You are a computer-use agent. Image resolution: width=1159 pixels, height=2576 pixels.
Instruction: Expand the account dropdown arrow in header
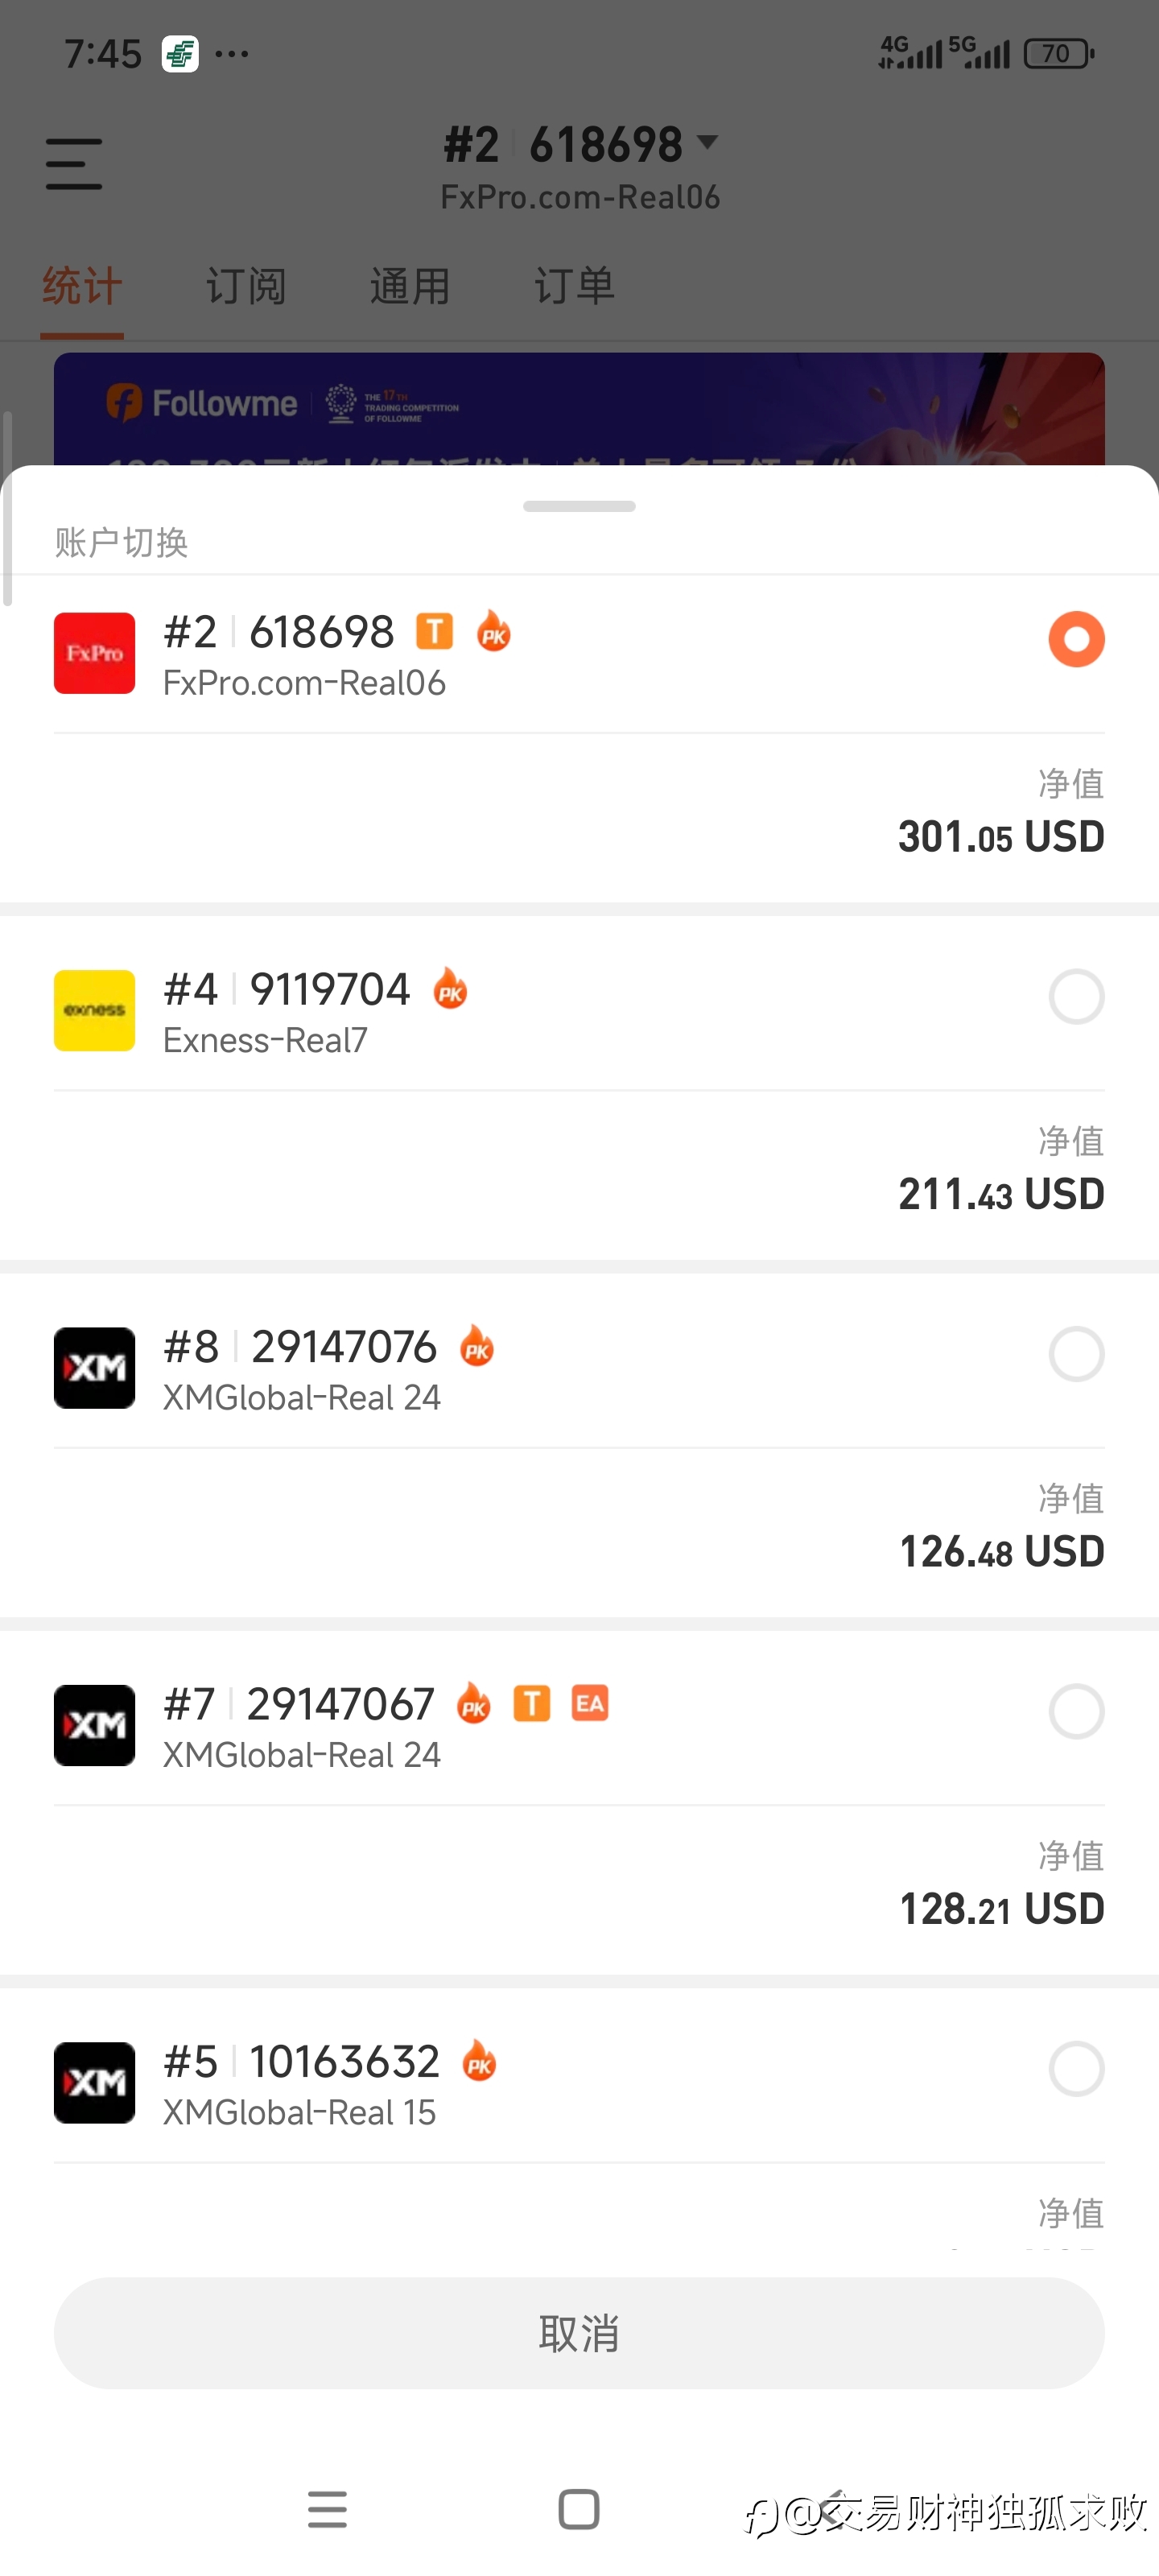coord(707,143)
